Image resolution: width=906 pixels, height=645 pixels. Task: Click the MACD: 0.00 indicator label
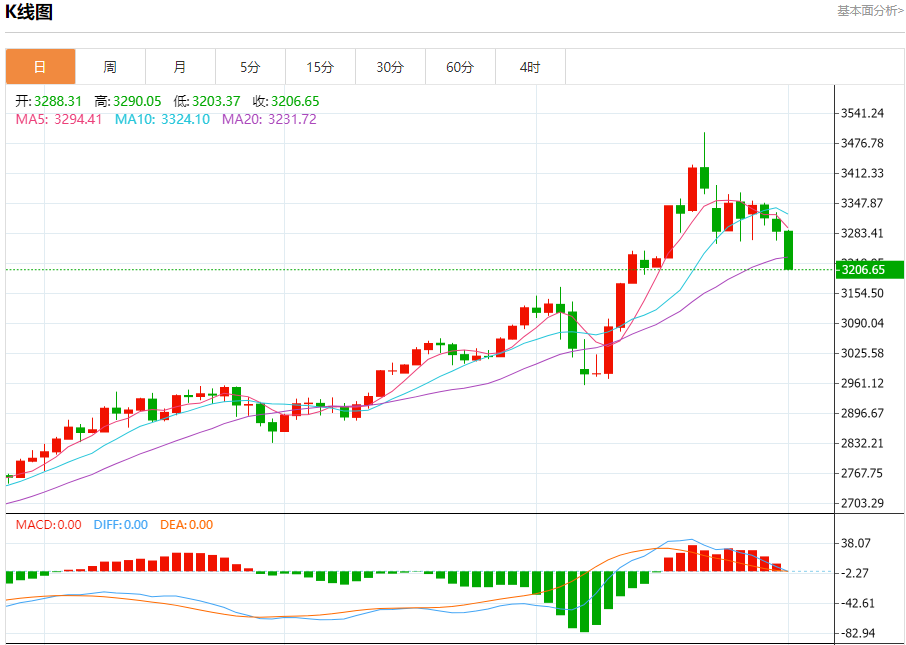click(x=49, y=525)
